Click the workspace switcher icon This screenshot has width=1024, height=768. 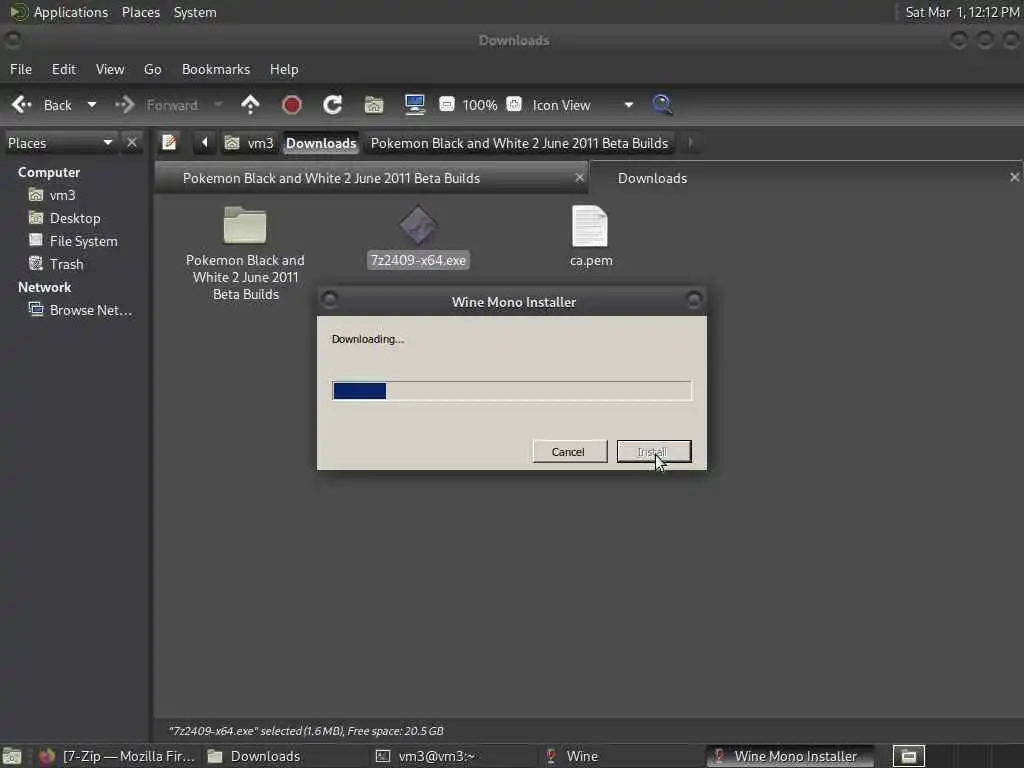point(909,756)
